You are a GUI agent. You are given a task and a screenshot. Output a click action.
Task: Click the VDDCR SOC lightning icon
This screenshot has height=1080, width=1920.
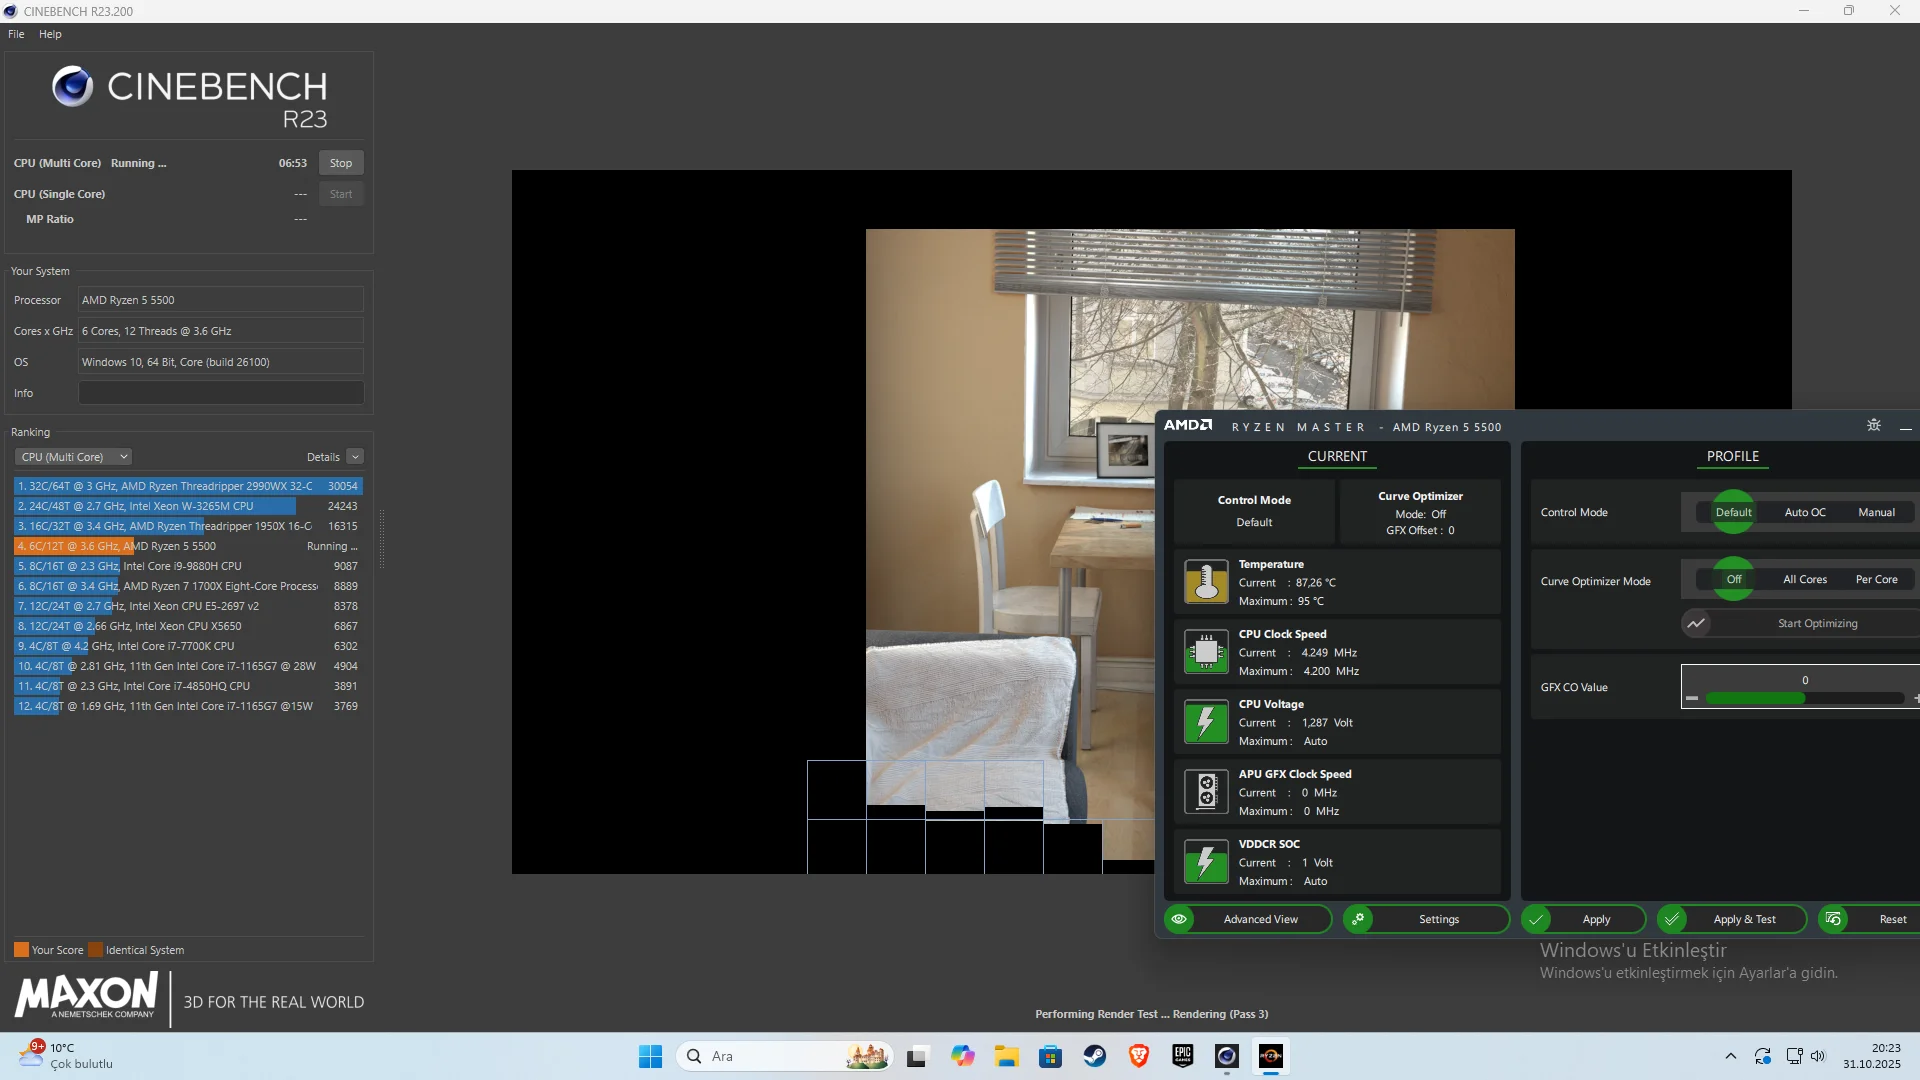click(x=1206, y=862)
